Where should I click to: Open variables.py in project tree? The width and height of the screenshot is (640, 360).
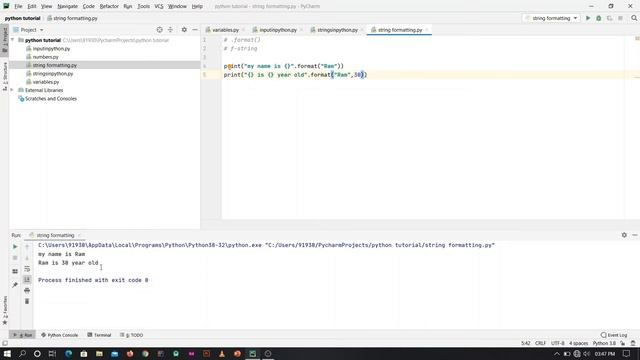[46, 82]
